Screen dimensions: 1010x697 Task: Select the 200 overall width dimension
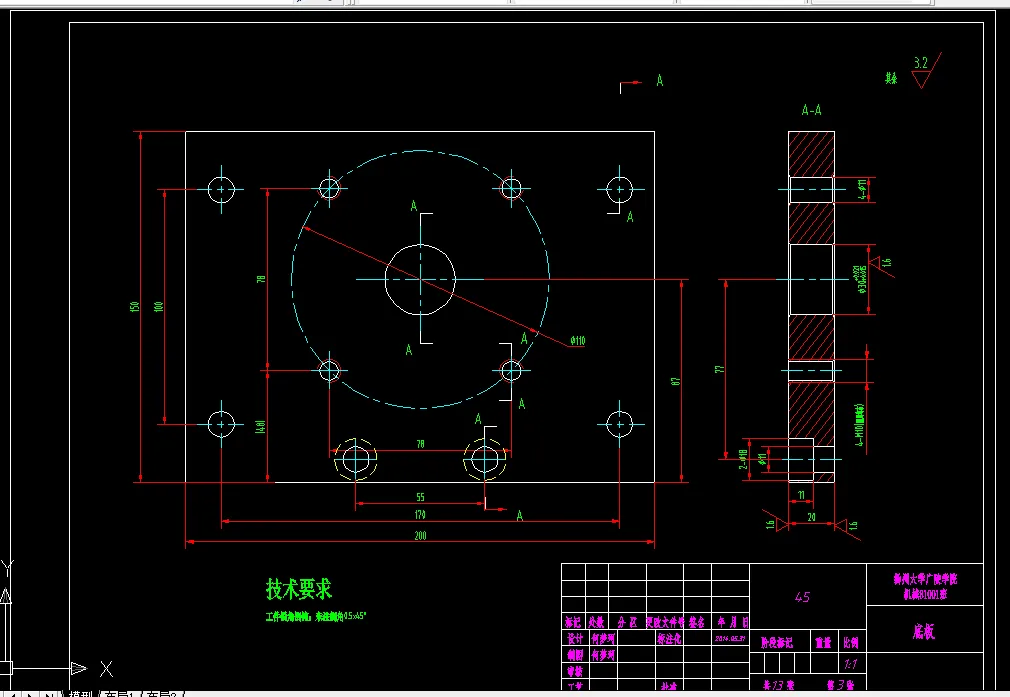tap(420, 535)
